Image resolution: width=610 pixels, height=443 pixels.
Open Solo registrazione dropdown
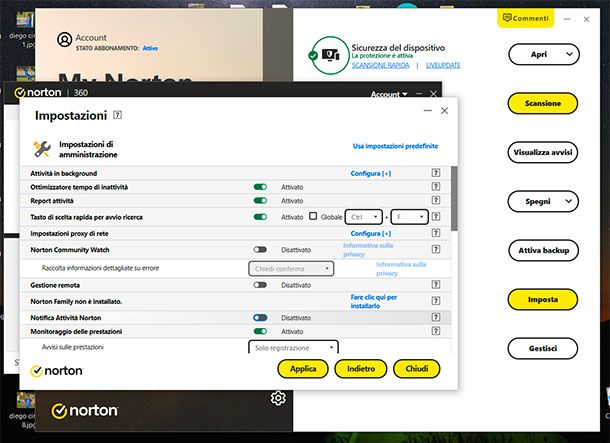(293, 347)
